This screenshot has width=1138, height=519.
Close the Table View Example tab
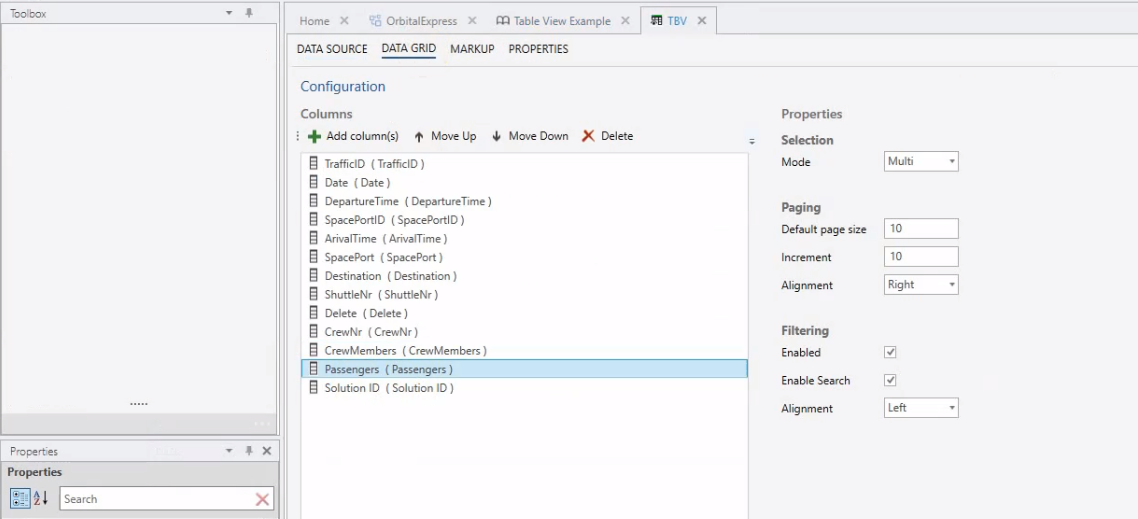coord(625,21)
